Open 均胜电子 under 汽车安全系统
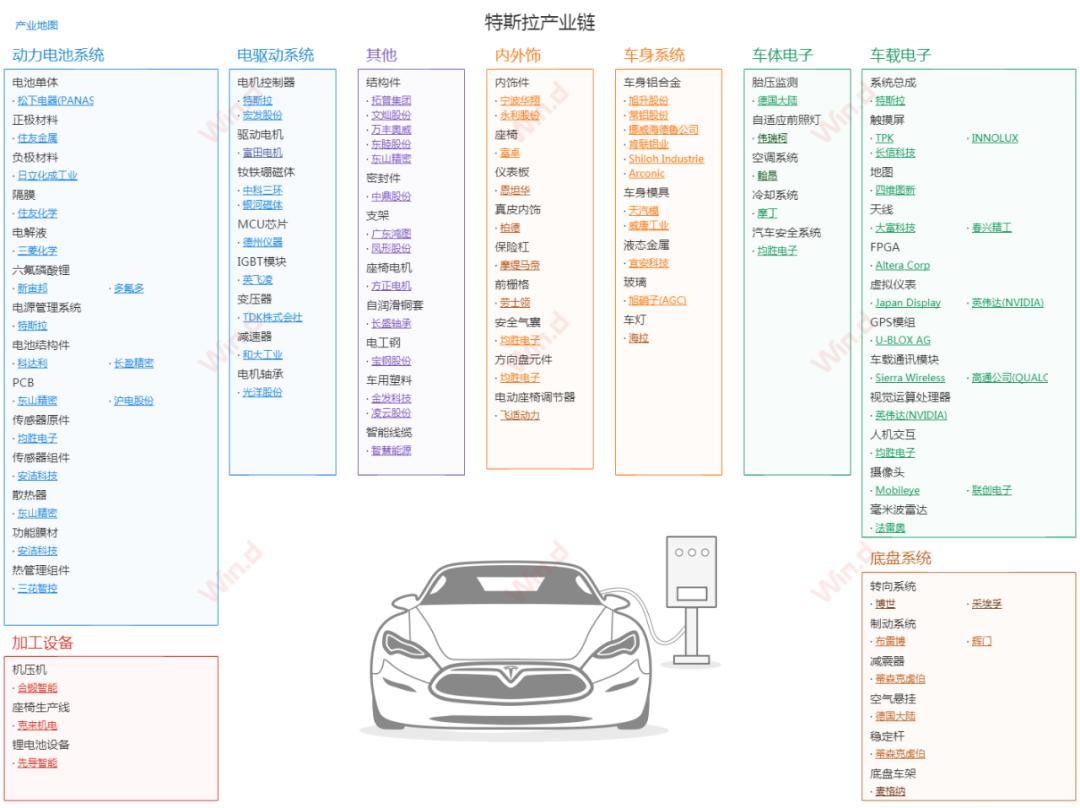Screen dimensions: 1080x808 tap(778, 251)
